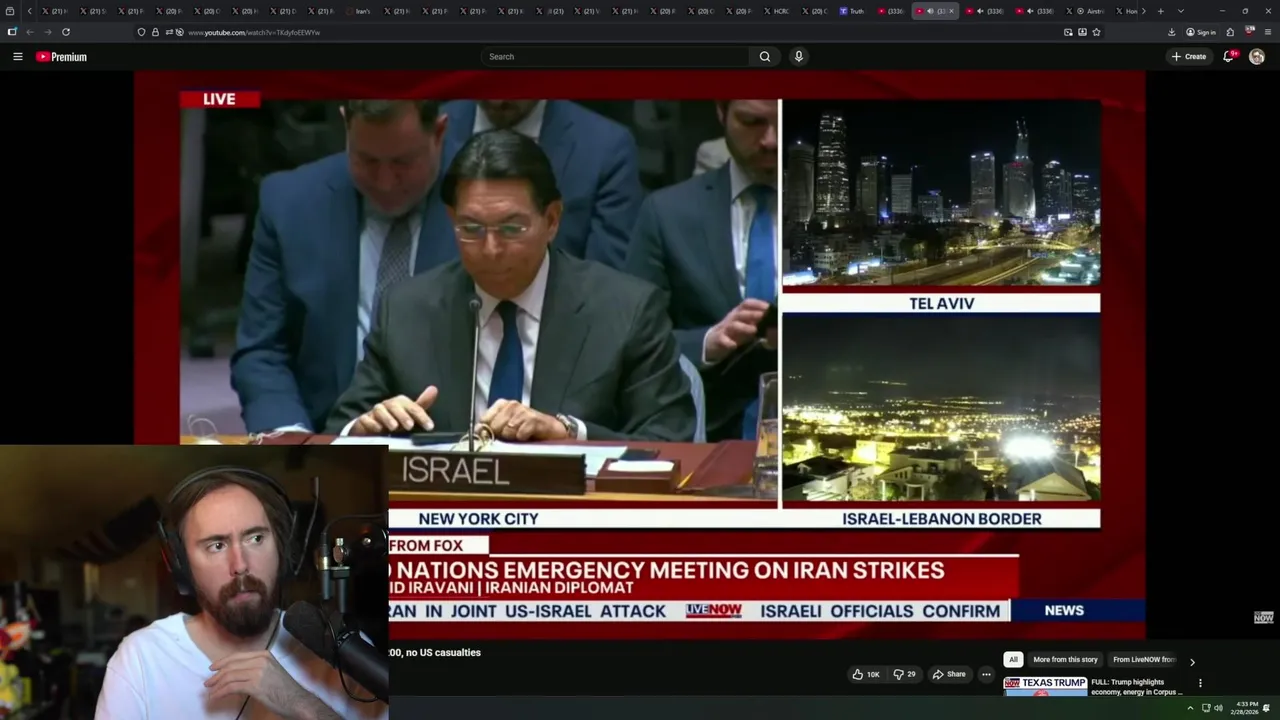Open the YouTube guide hamburger menu
1280x720 pixels.
tap(17, 57)
